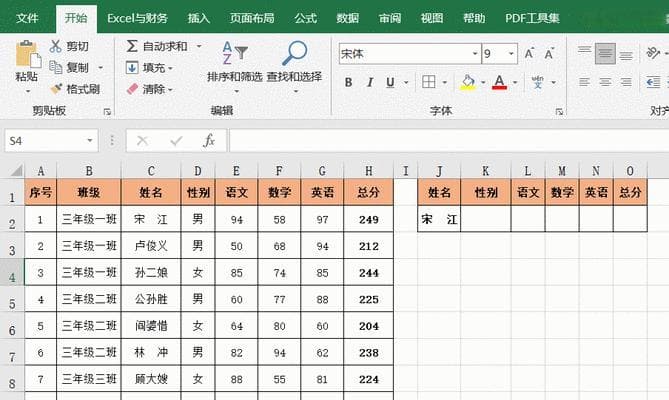Switch to the PDF工具集 tab
The image size is (669, 400).
[532, 18]
